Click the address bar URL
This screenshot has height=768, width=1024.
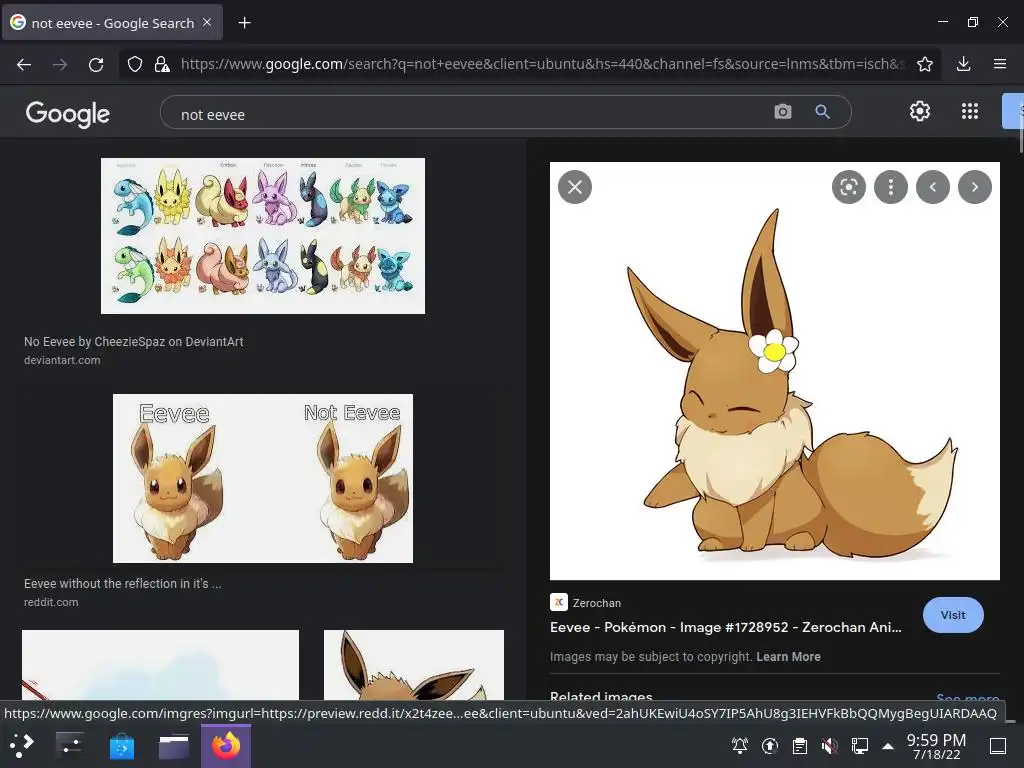(542, 64)
